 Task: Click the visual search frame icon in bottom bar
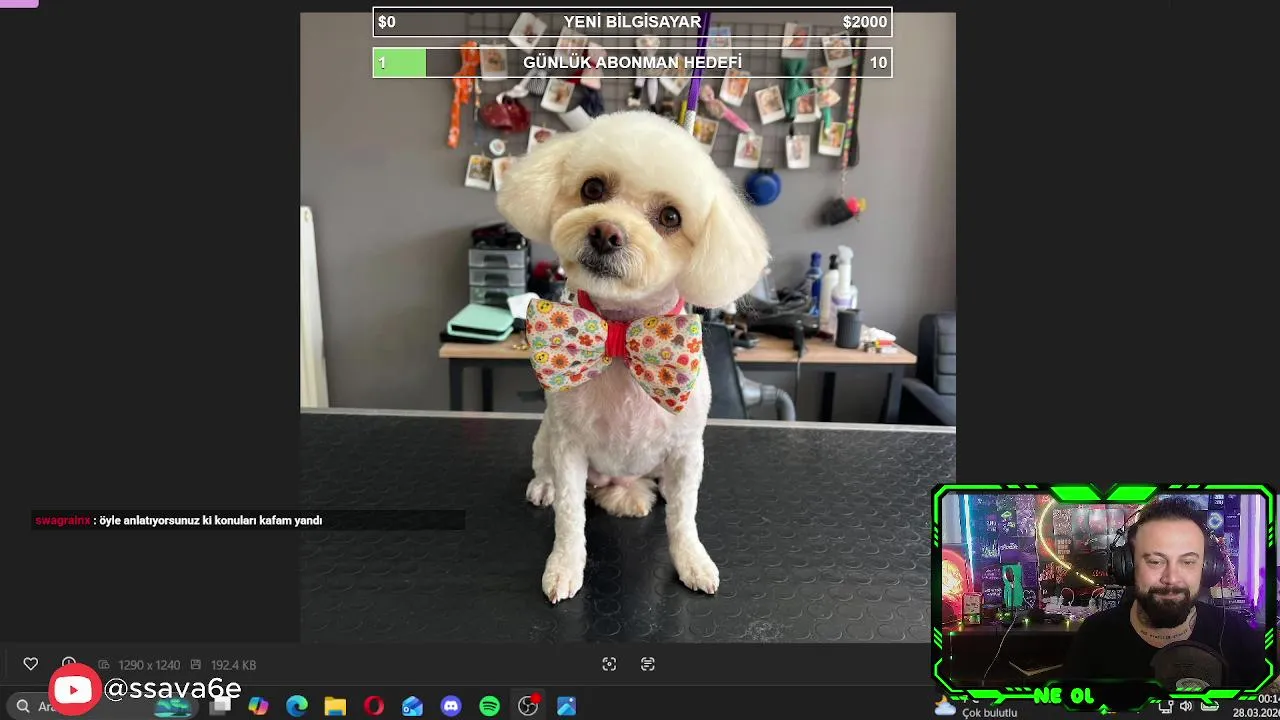[609, 664]
